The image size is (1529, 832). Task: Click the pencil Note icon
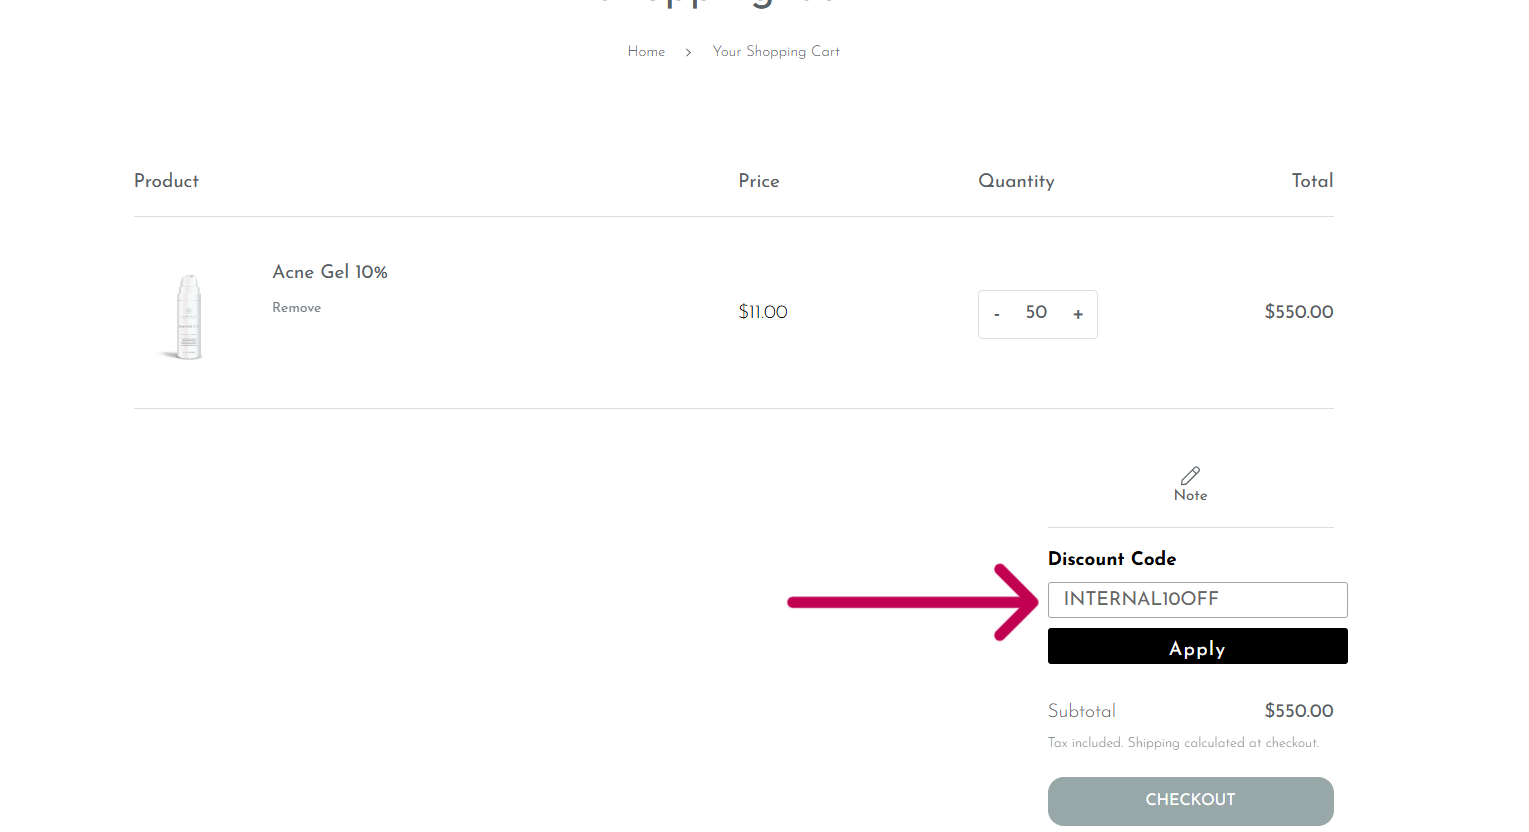pyautogui.click(x=1190, y=476)
